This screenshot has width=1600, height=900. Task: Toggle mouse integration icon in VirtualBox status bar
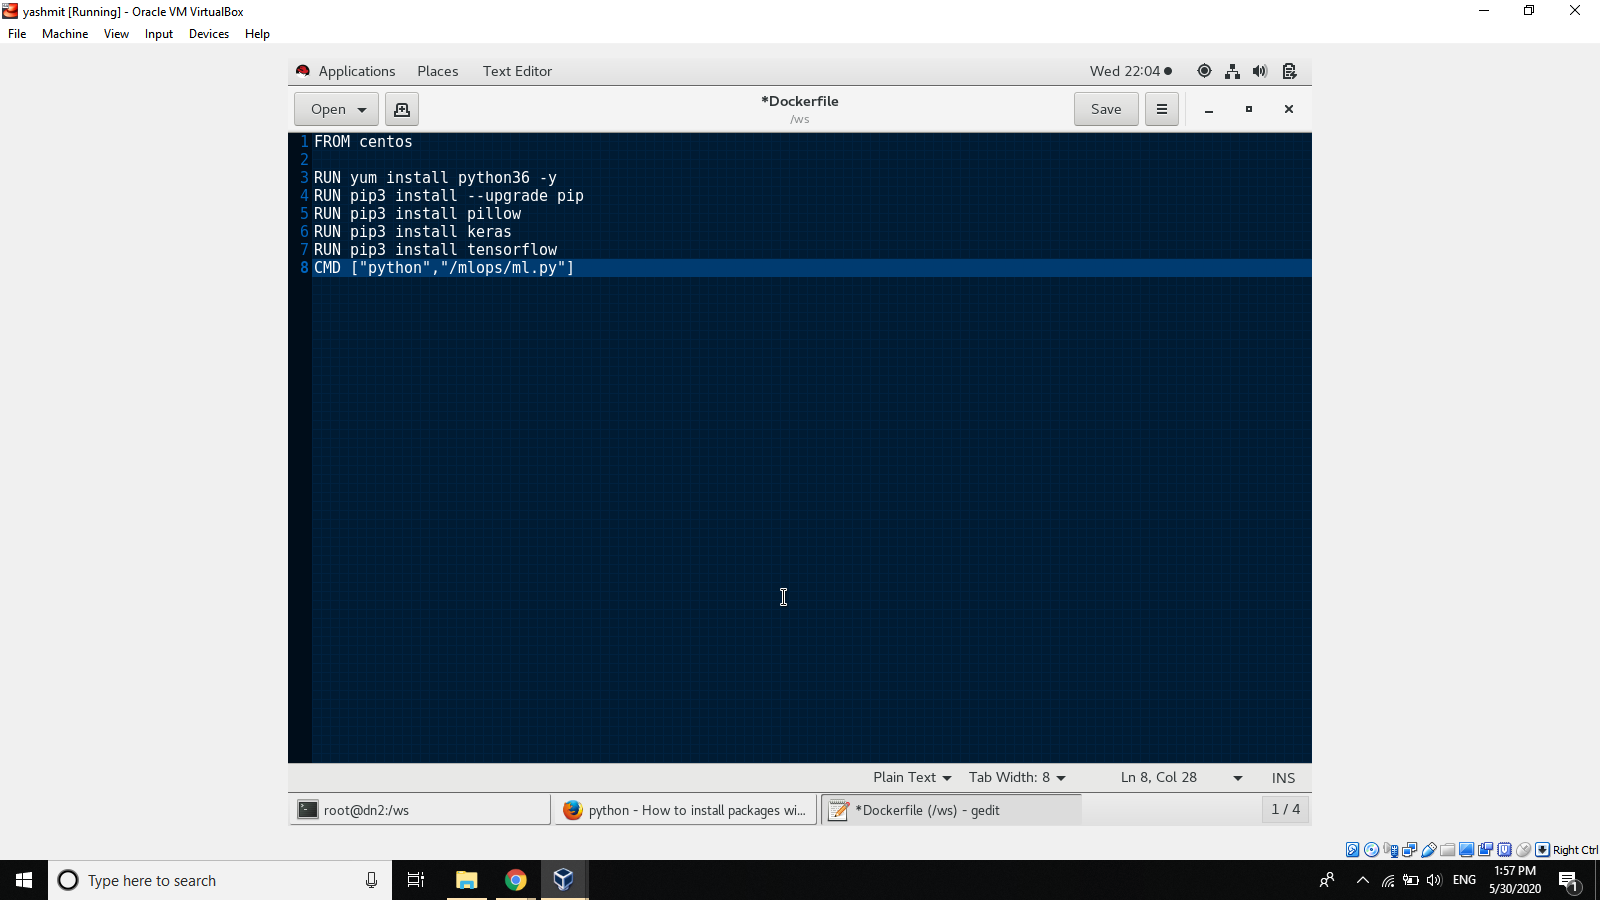[x=1523, y=849]
